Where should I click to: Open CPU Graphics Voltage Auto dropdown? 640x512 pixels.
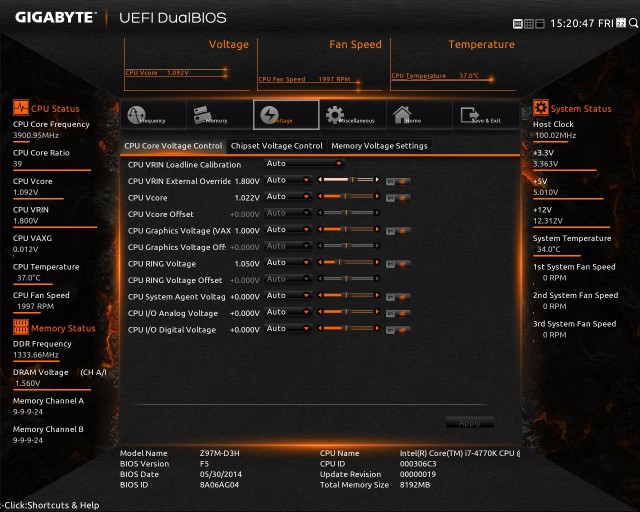pos(287,229)
